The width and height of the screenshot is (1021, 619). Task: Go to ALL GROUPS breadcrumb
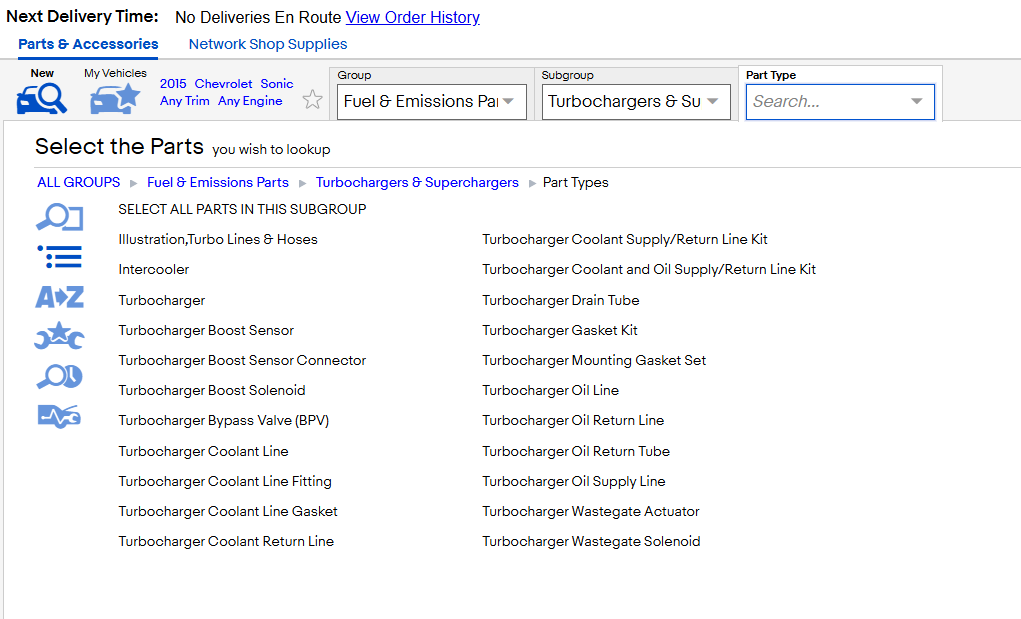[79, 182]
